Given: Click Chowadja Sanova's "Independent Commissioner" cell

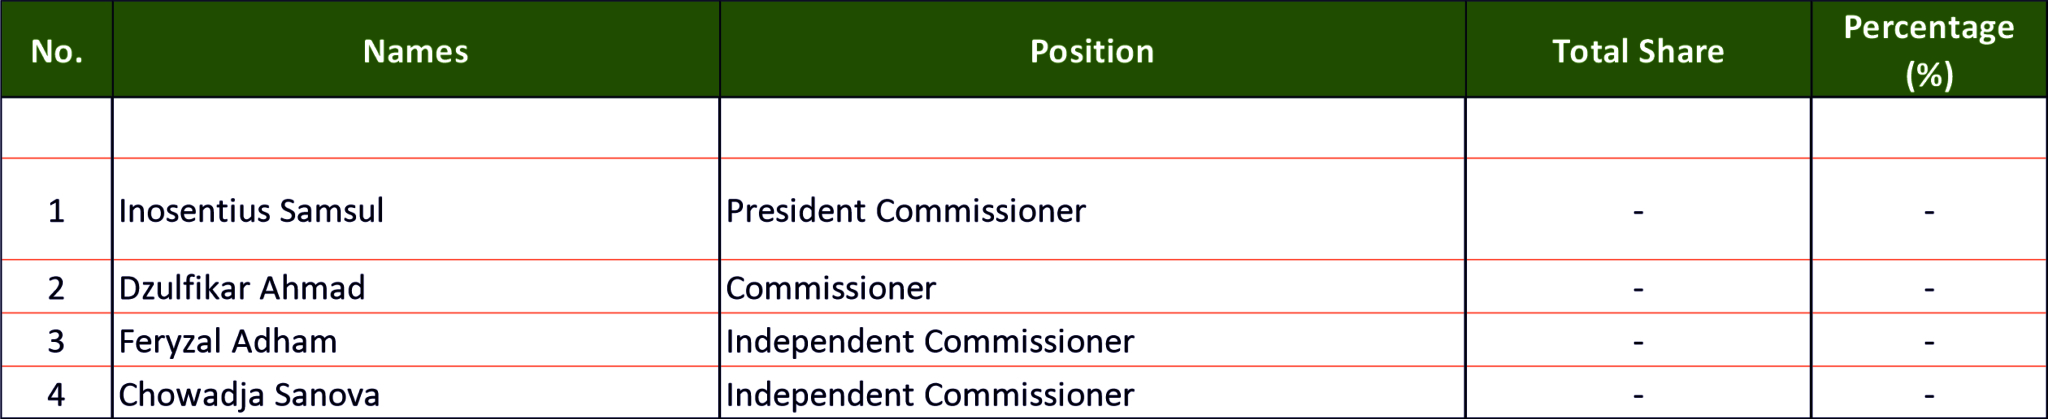Looking at the screenshot, I should click(930, 394).
